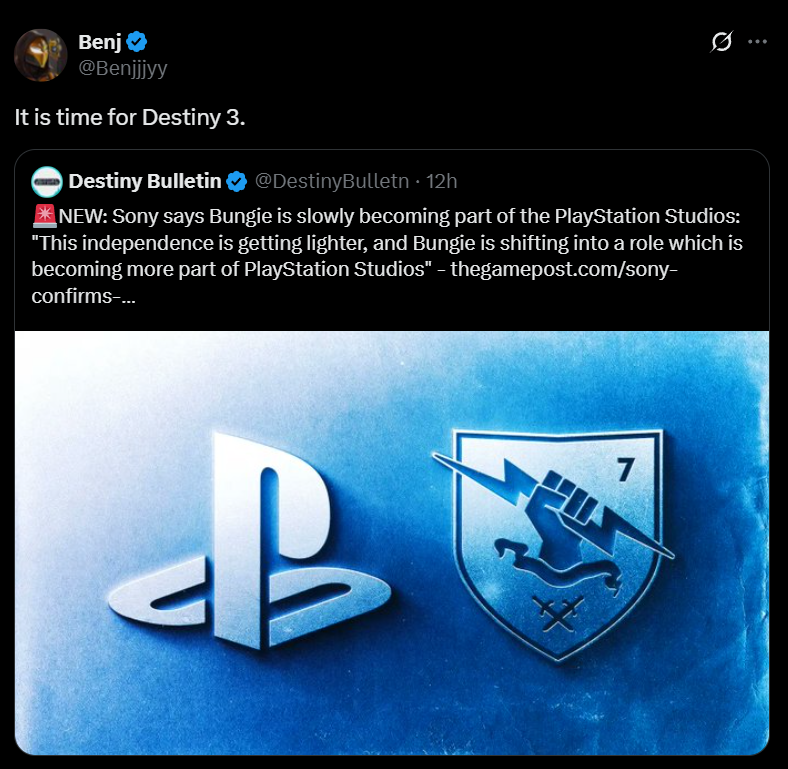Click the red siren emoji
Screen dimensions: 788x769
click(x=45, y=217)
